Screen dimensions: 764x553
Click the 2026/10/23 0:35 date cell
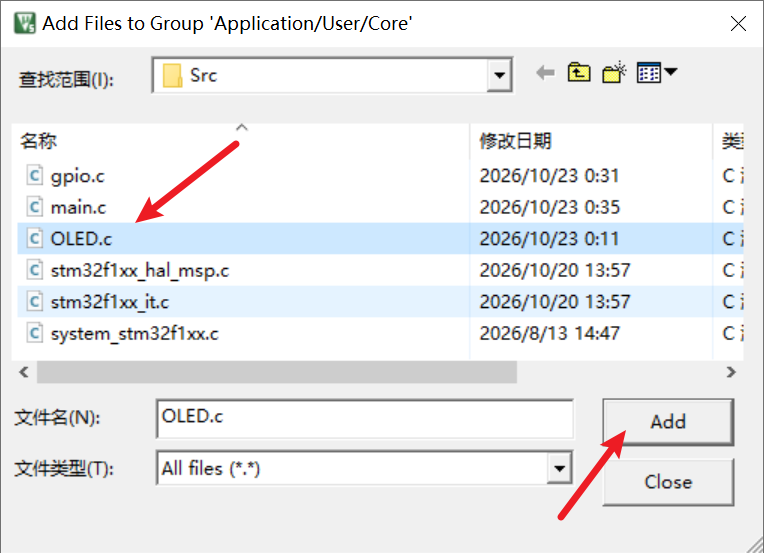(550, 208)
